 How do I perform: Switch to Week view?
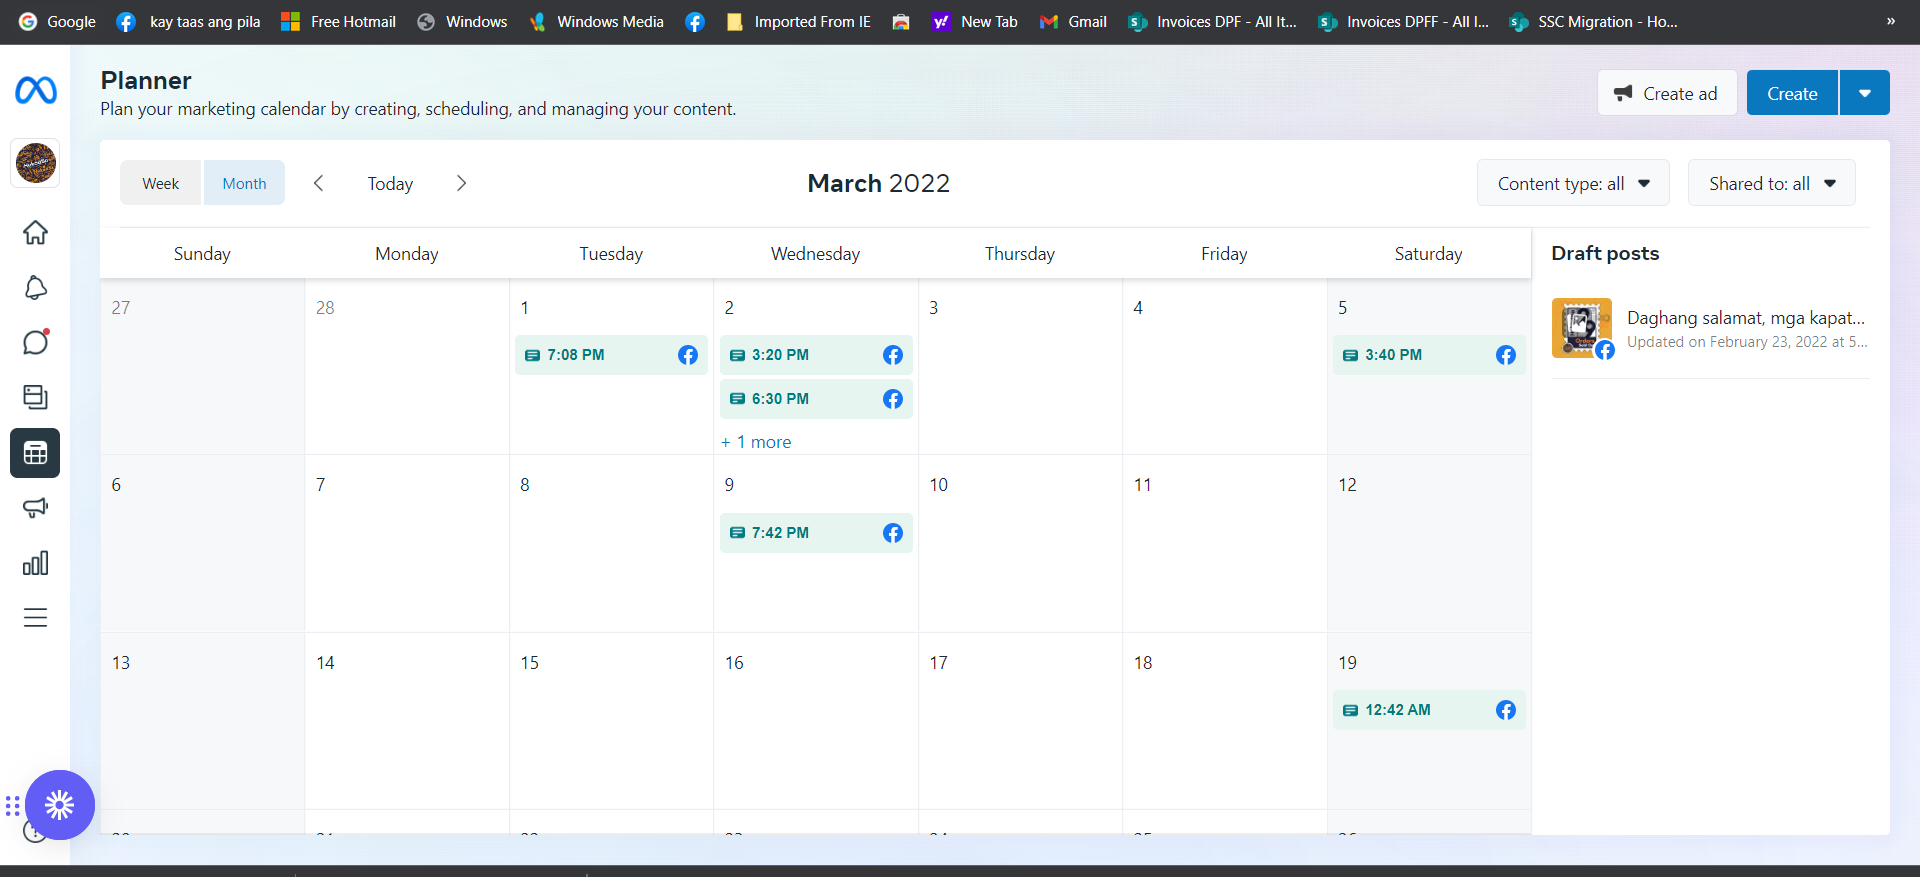click(161, 183)
